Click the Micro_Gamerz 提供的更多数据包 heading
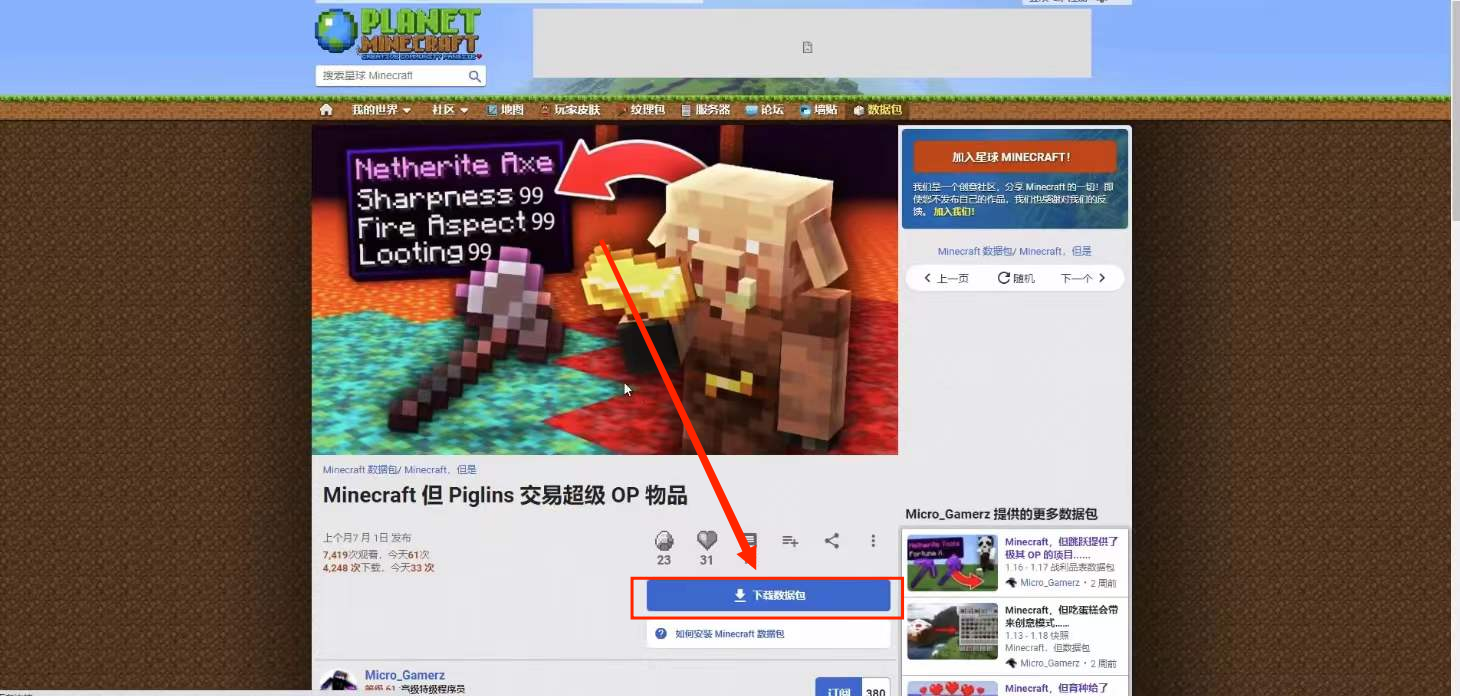The width and height of the screenshot is (1460, 696). click(x=1001, y=514)
